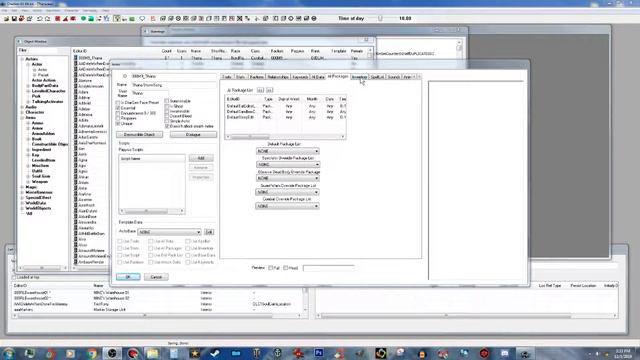Viewport: 640px width, 360px height.
Task: Expand Magic tree node in Object Window
Action: [x=22, y=187]
